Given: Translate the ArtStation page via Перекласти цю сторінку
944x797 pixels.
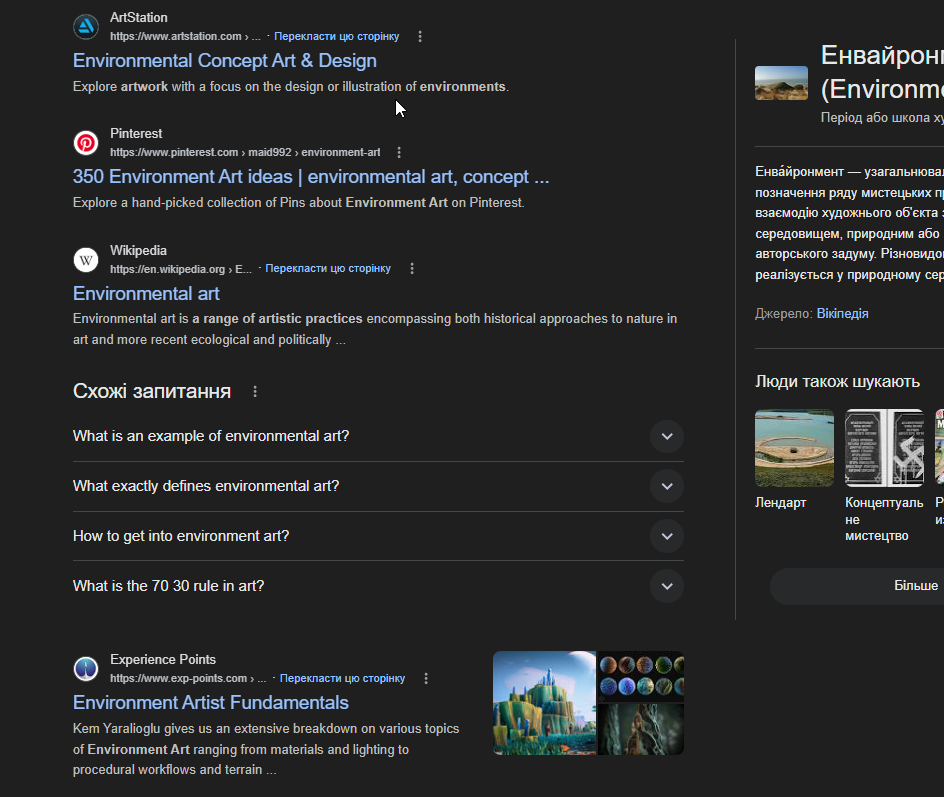Looking at the screenshot, I should coord(337,37).
